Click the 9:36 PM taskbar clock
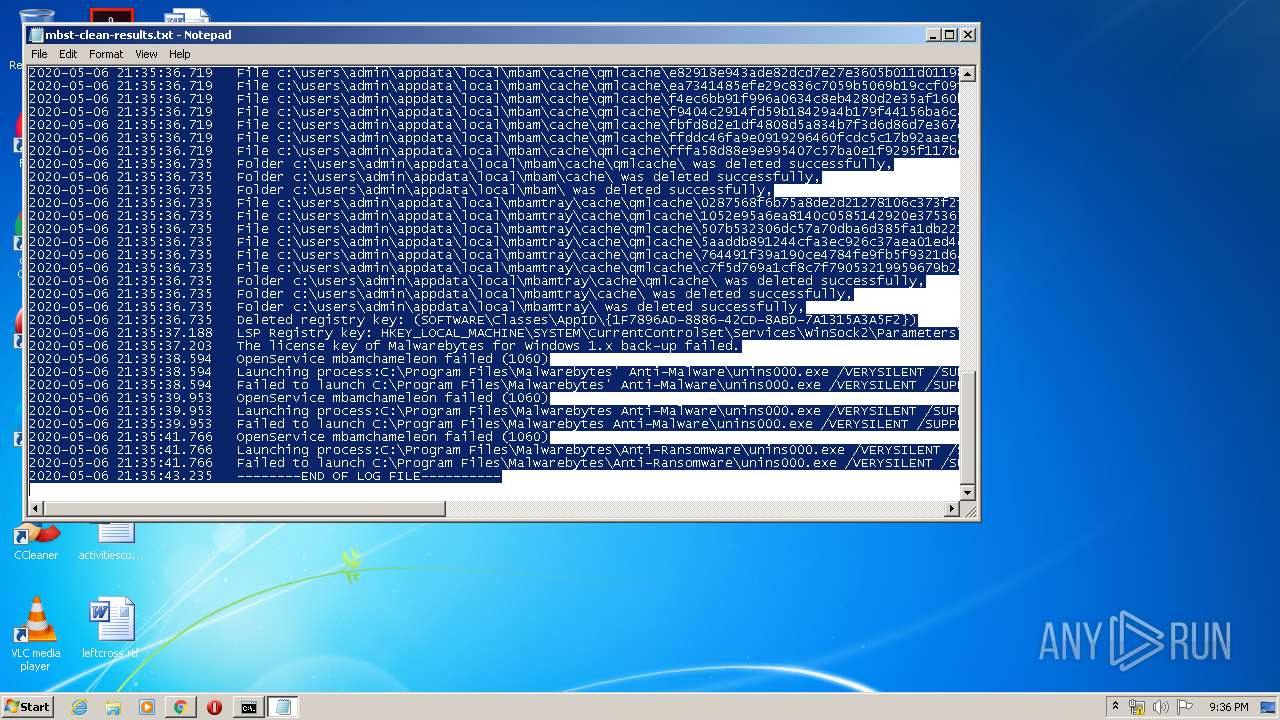This screenshot has height=720, width=1280. (1229, 707)
